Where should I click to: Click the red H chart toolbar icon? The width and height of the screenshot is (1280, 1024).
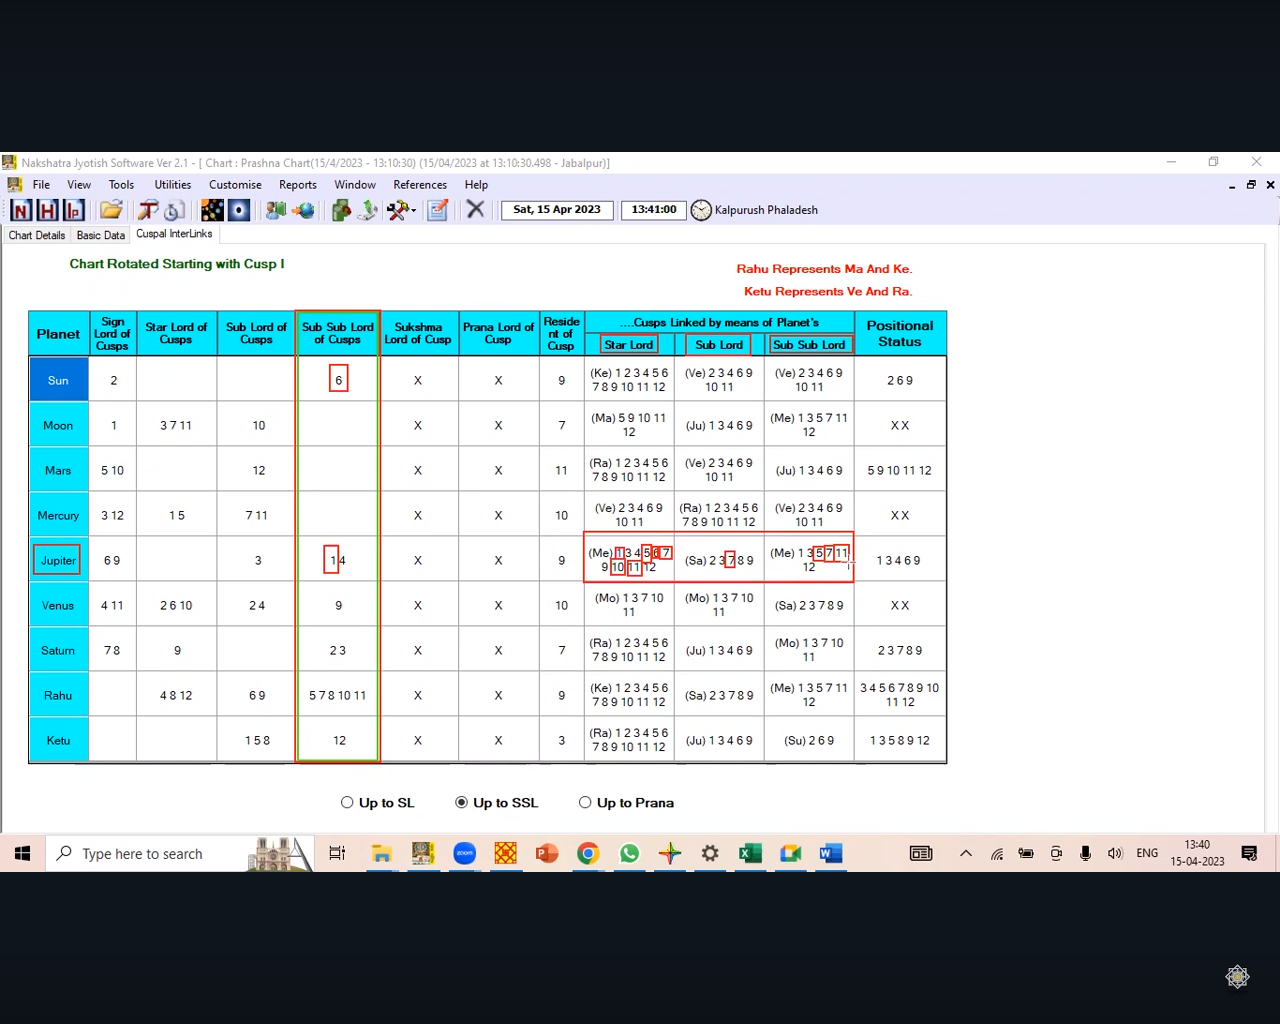47,210
